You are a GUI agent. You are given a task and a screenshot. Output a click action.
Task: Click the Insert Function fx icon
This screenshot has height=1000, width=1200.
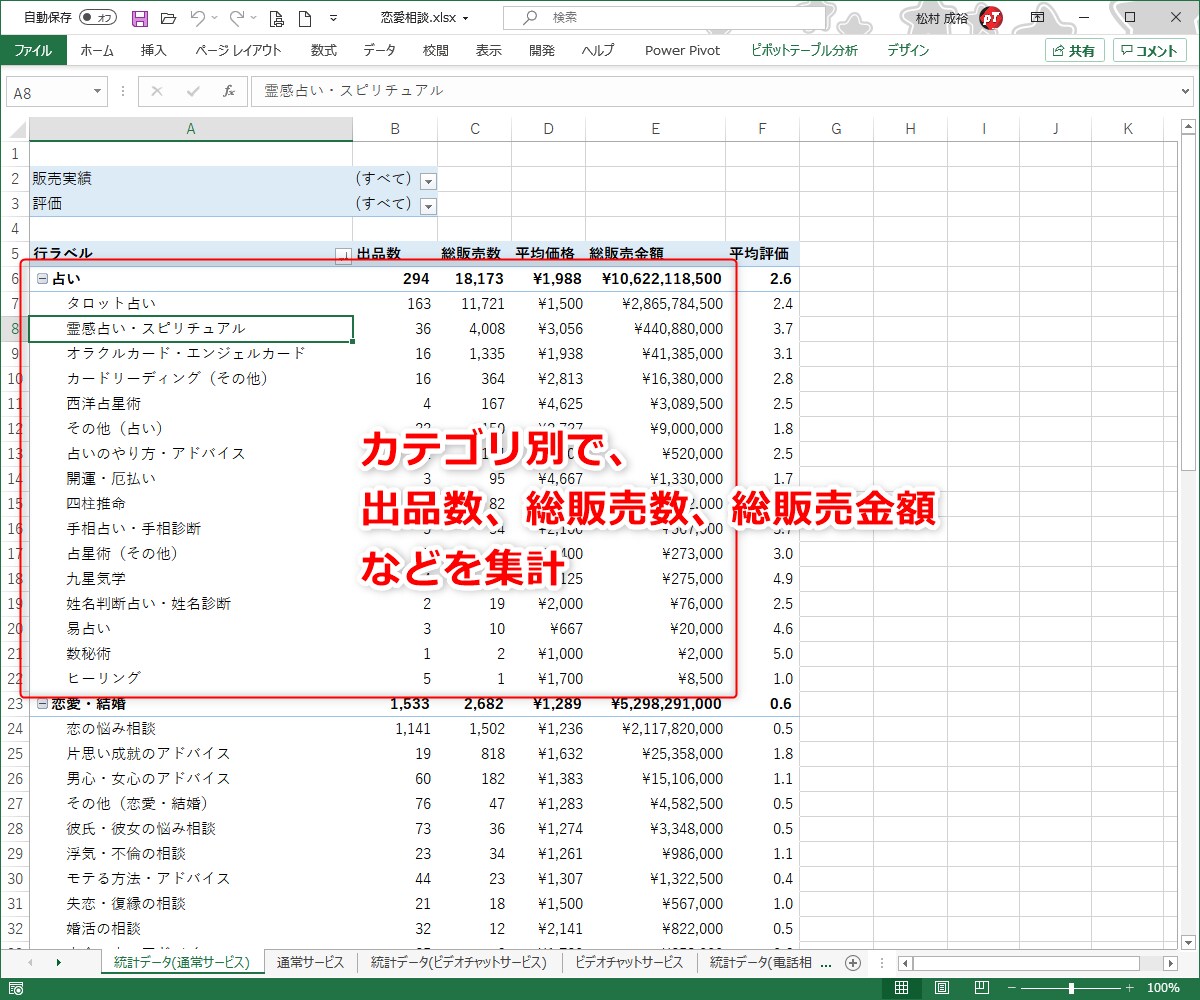[x=228, y=91]
